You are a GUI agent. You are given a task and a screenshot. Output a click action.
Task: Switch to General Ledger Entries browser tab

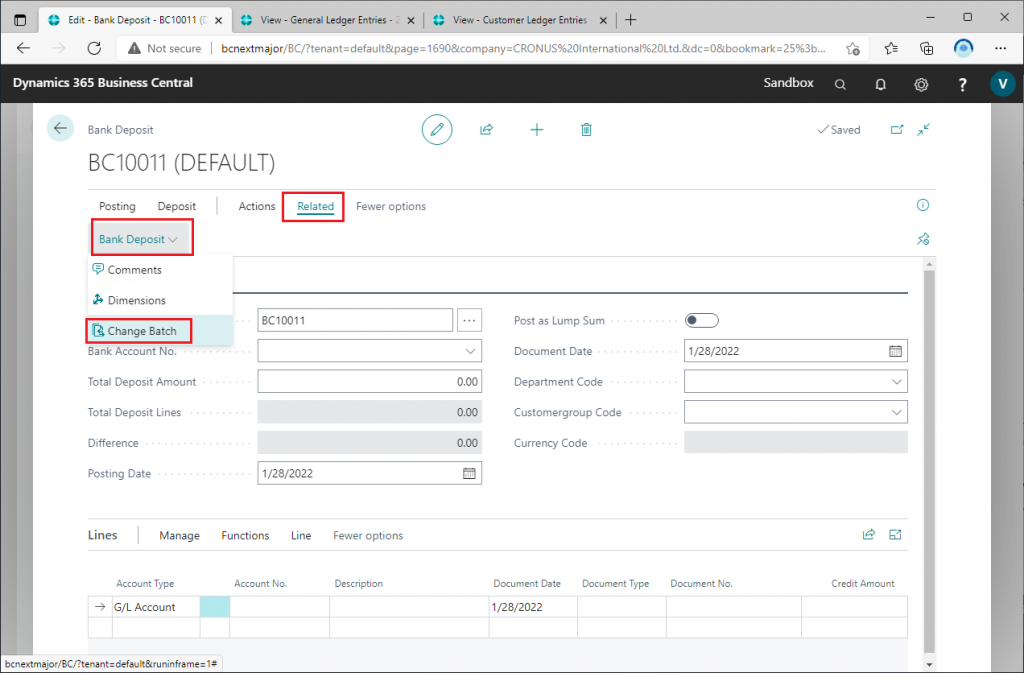327,20
